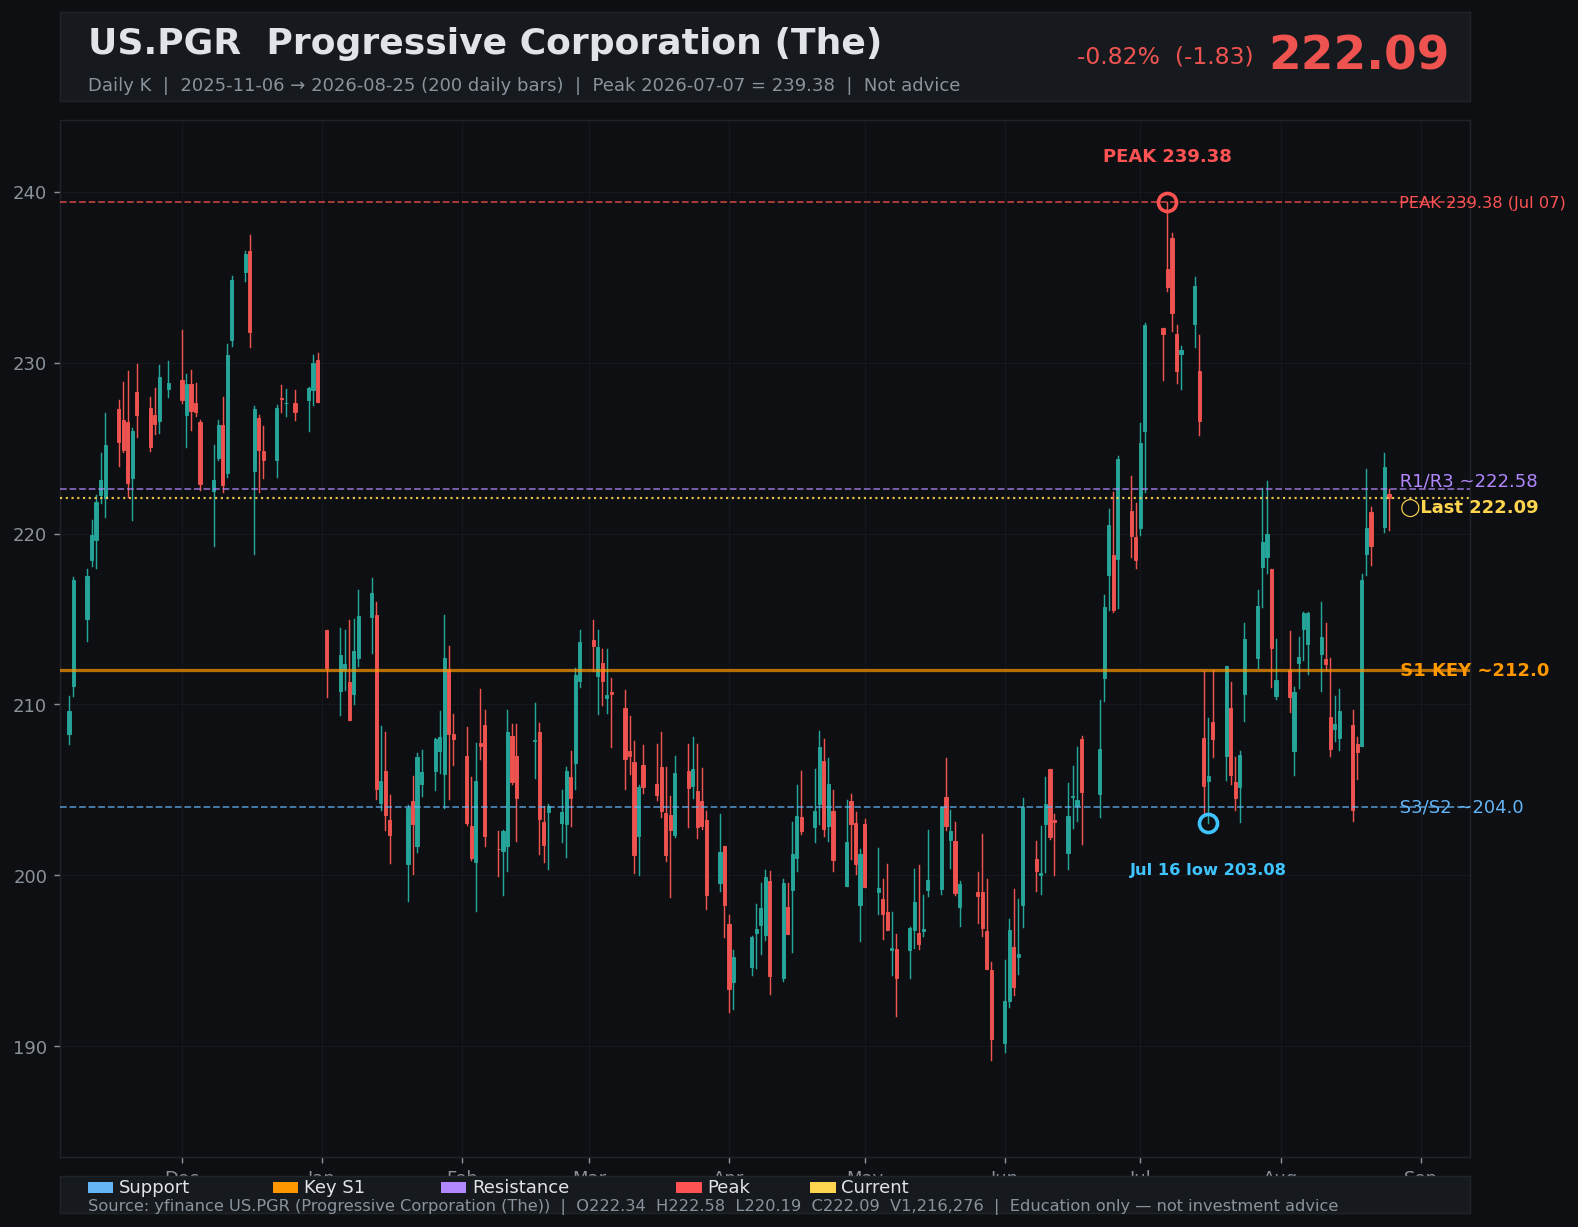Click the red peak circle marker on the chart

tap(1167, 203)
